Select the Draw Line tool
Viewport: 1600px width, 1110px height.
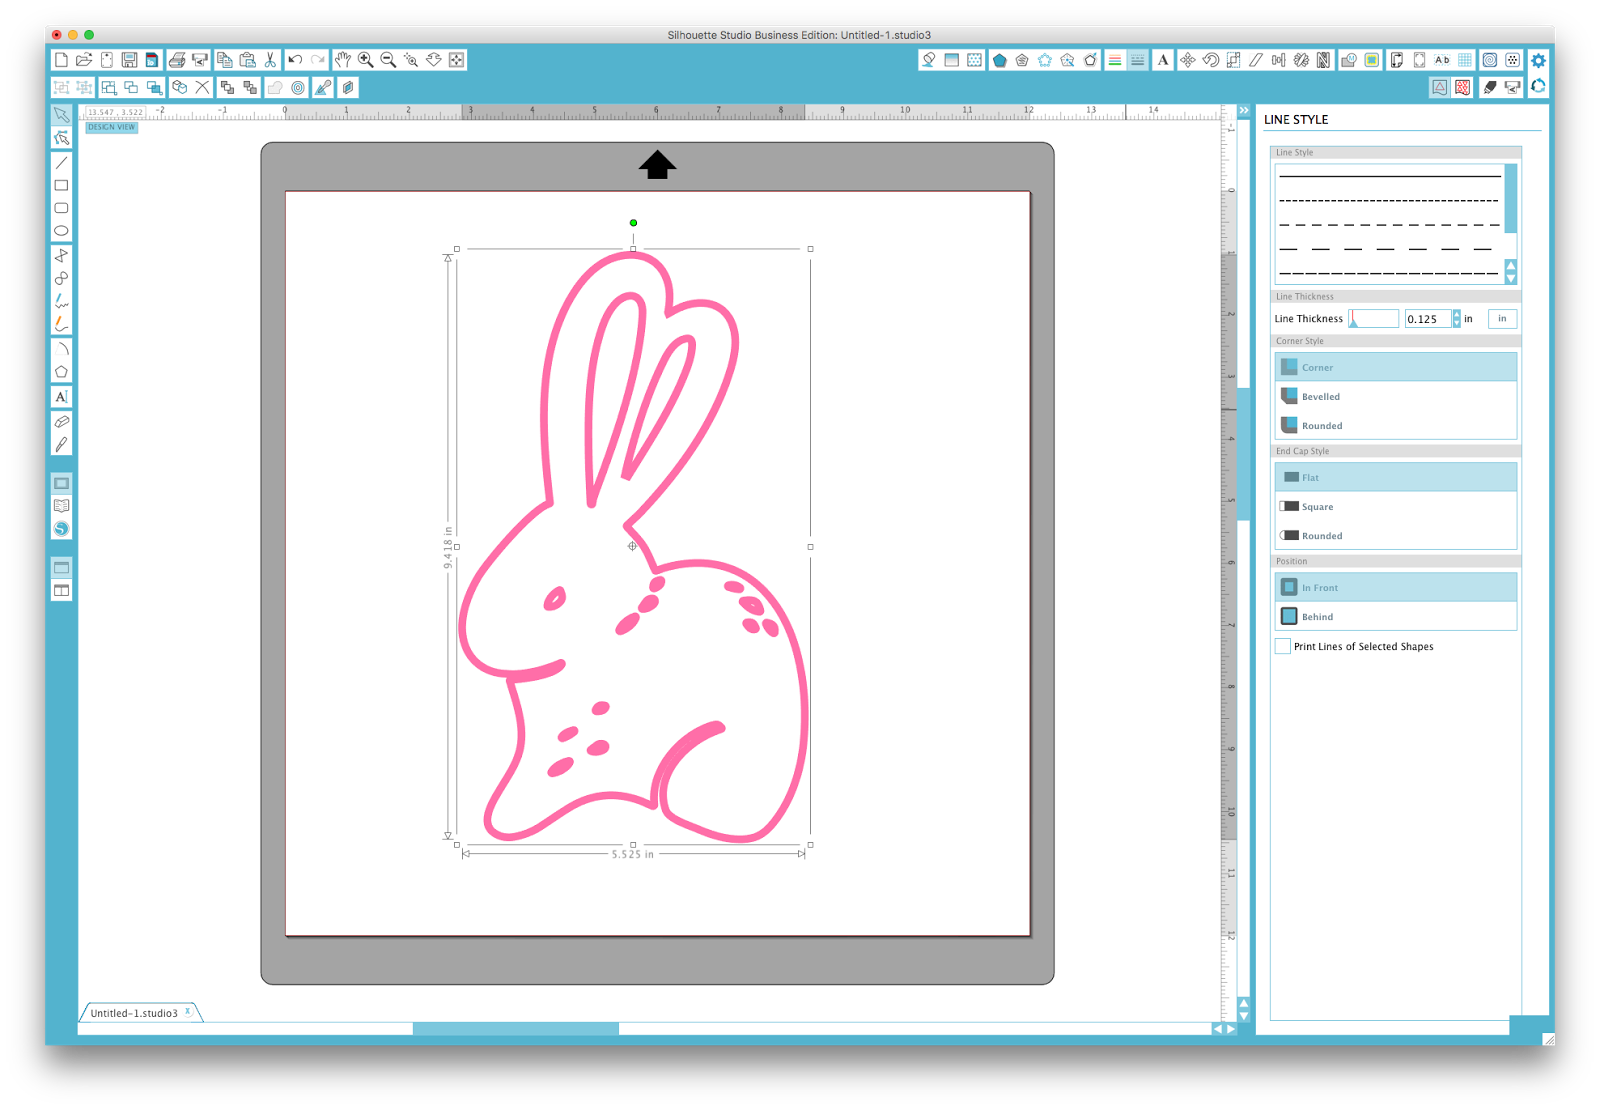click(x=62, y=162)
